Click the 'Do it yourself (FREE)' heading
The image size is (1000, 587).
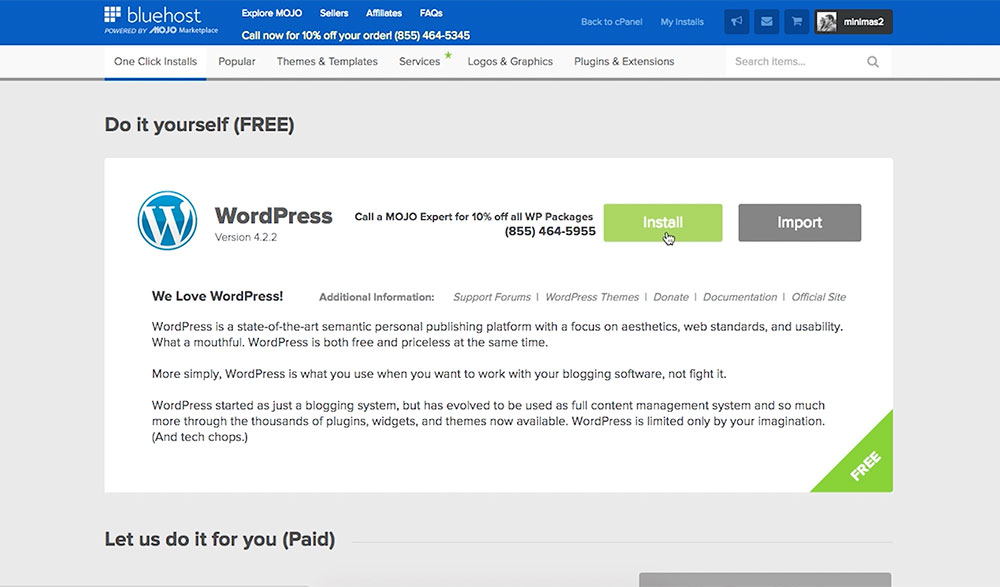(x=200, y=125)
